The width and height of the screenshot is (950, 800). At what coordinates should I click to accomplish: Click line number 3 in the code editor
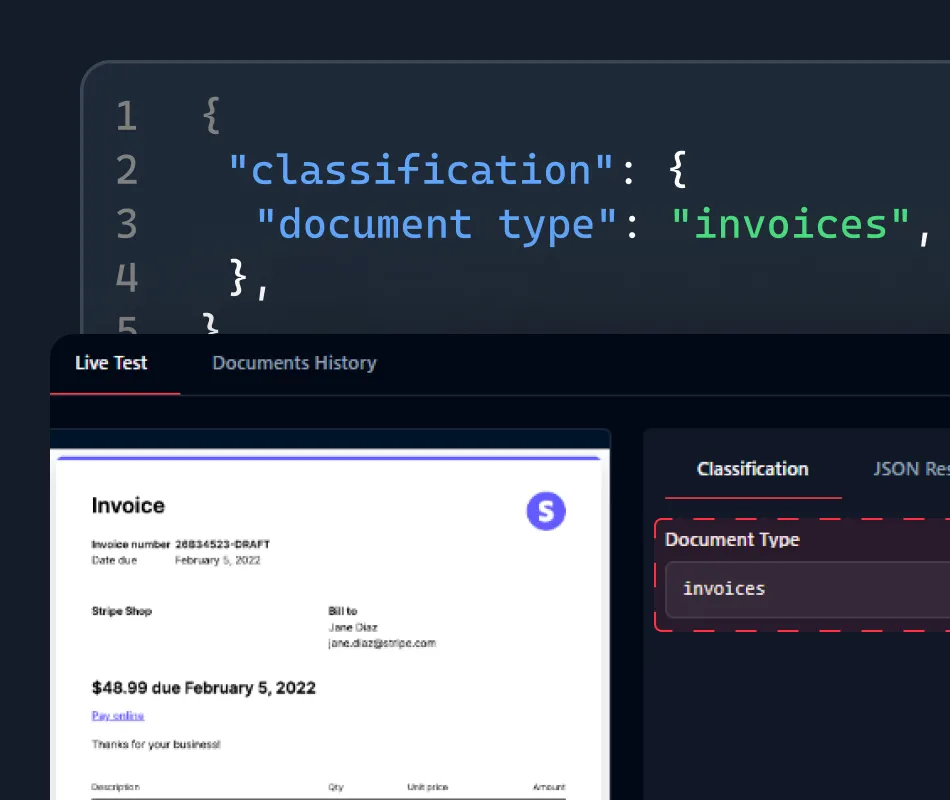pos(126,224)
